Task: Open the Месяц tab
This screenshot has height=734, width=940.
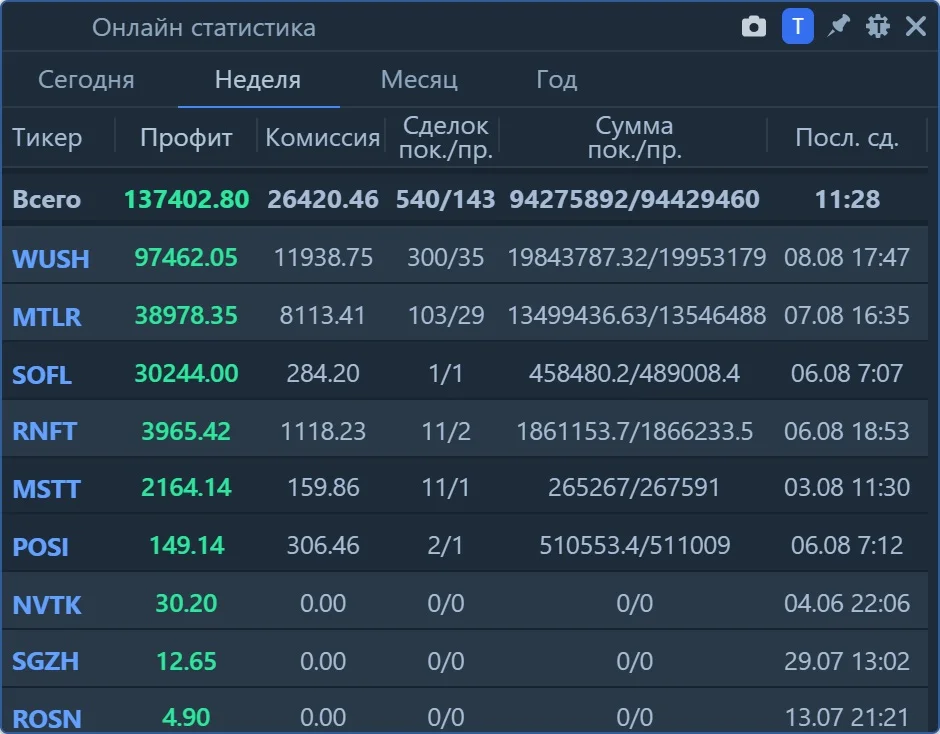Action: (419, 80)
